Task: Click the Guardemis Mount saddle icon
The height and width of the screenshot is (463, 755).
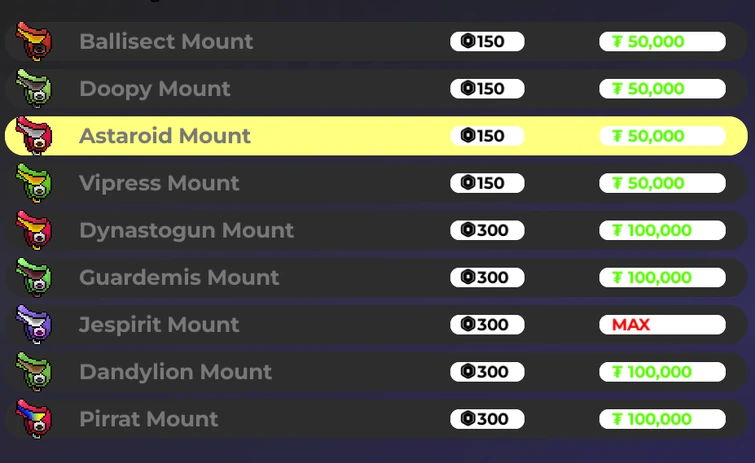Action: 35,277
